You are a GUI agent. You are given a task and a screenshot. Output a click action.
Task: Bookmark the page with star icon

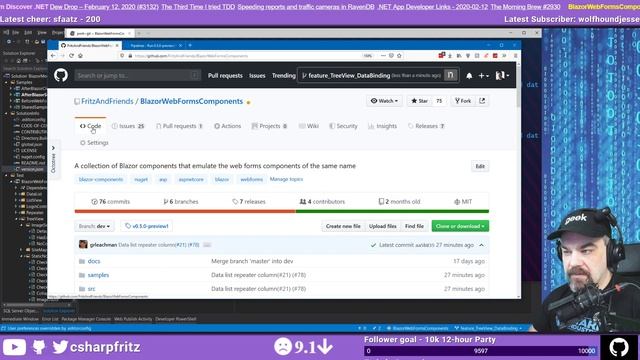pyautogui.click(x=399, y=56)
